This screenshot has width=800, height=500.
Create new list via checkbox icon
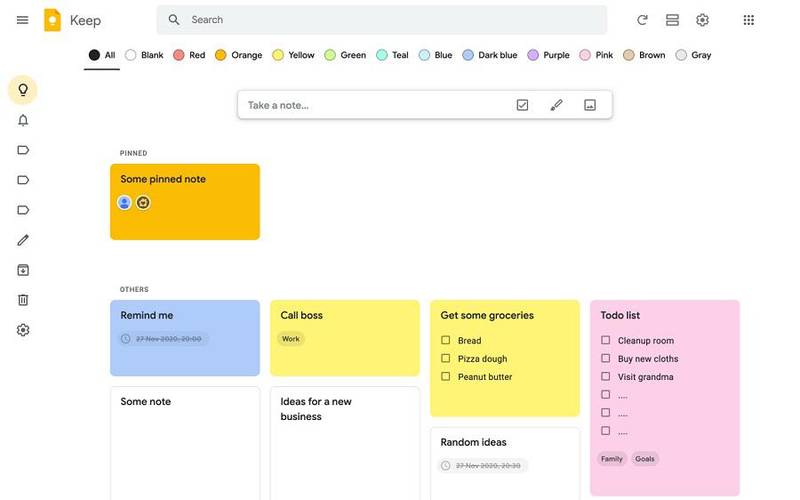(522, 105)
